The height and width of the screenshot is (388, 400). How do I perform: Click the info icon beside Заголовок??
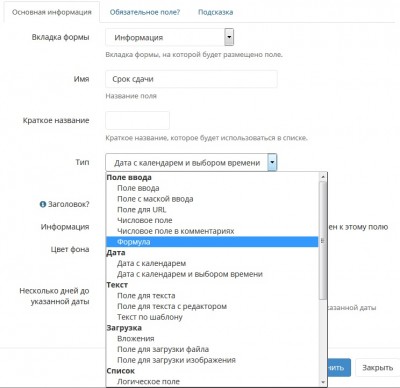point(43,204)
